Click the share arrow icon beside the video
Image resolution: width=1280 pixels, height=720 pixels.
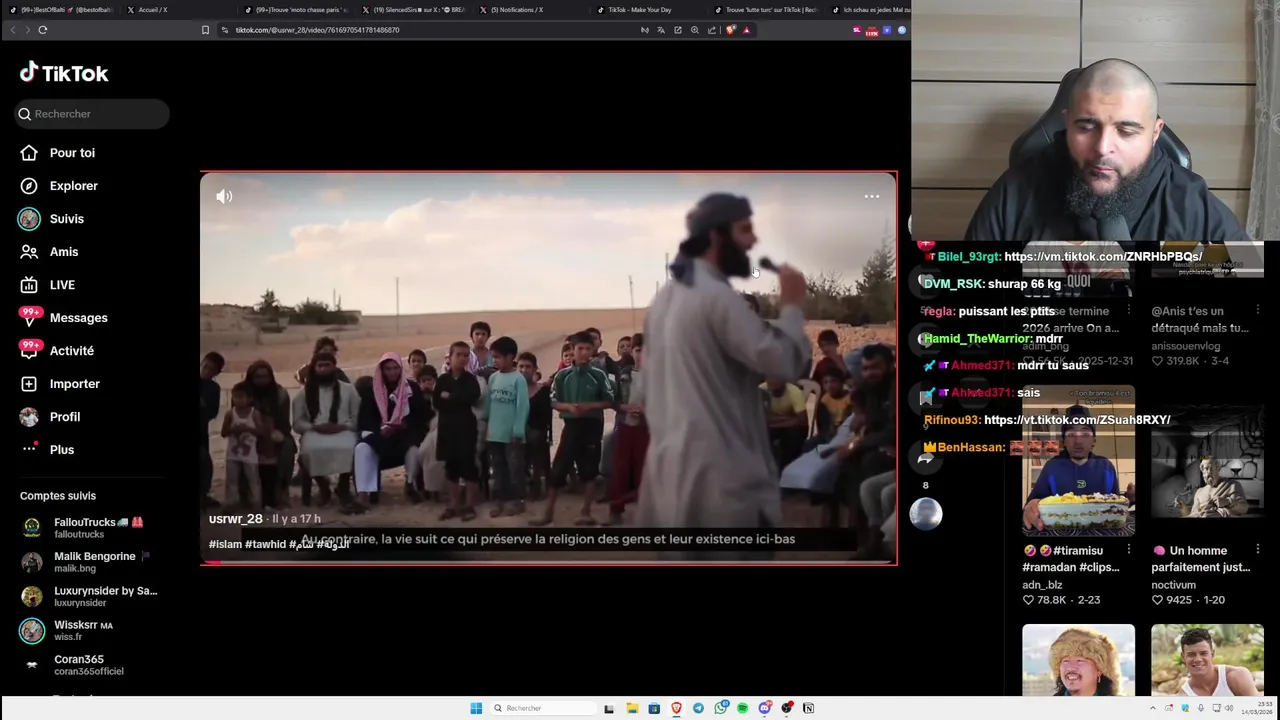(x=926, y=459)
